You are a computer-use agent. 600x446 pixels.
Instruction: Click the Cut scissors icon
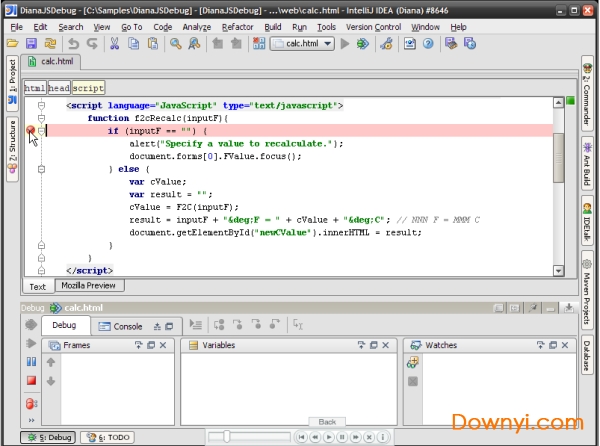pyautogui.click(x=114, y=44)
